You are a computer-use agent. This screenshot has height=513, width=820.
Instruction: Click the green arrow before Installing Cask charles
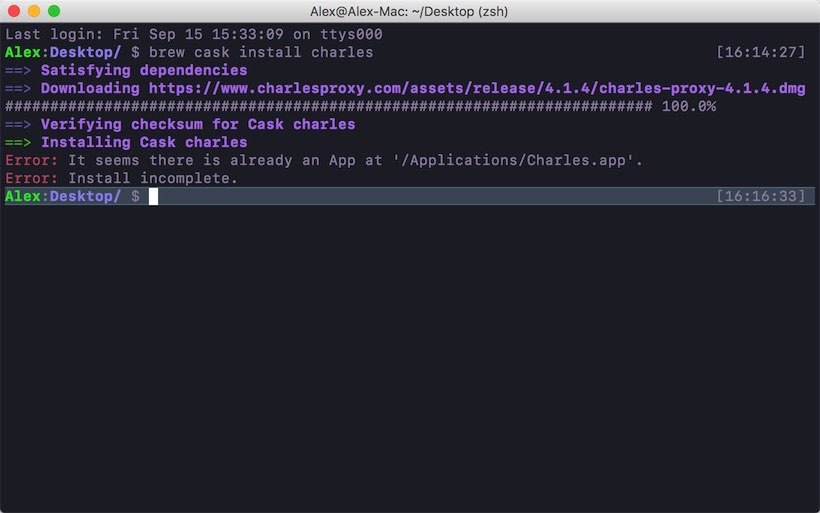[x=18, y=142]
